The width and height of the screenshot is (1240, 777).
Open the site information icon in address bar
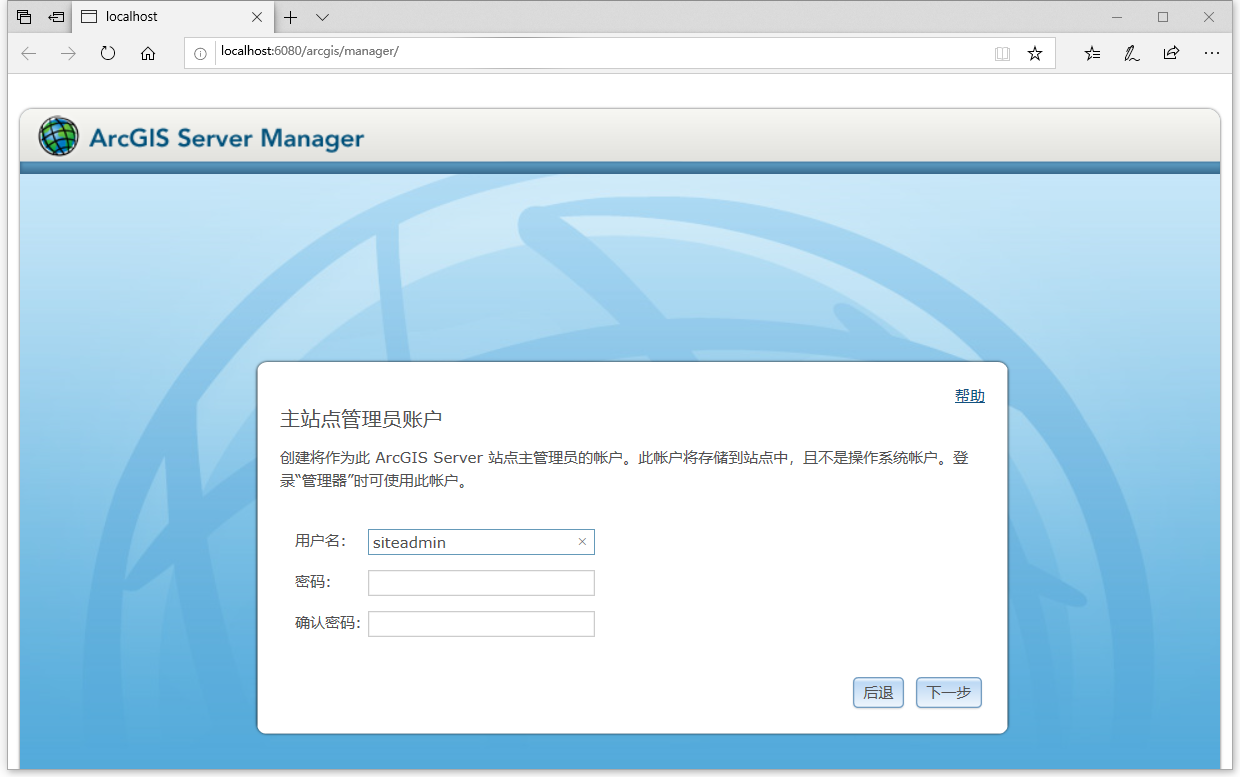pyautogui.click(x=201, y=53)
